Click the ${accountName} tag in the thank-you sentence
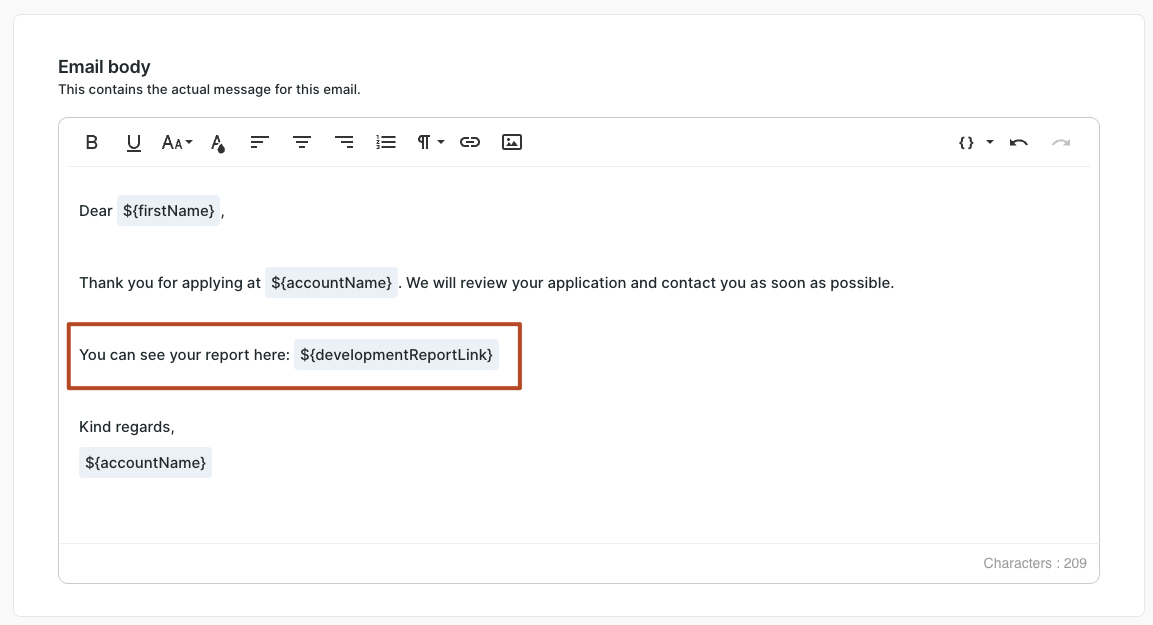Viewport: 1153px width, 625px height. [x=331, y=283]
